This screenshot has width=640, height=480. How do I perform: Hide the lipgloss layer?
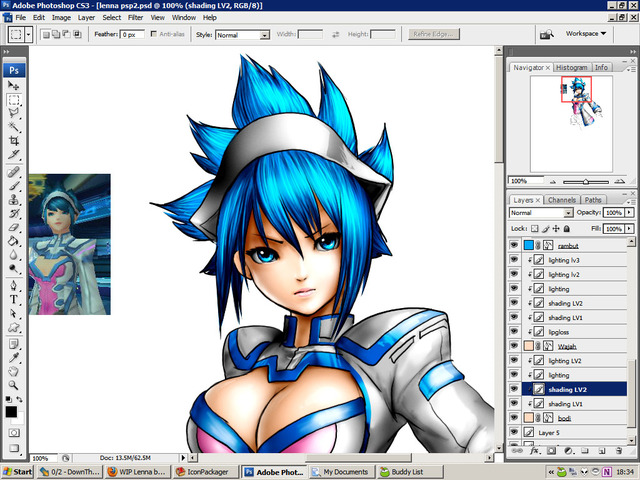coord(514,331)
